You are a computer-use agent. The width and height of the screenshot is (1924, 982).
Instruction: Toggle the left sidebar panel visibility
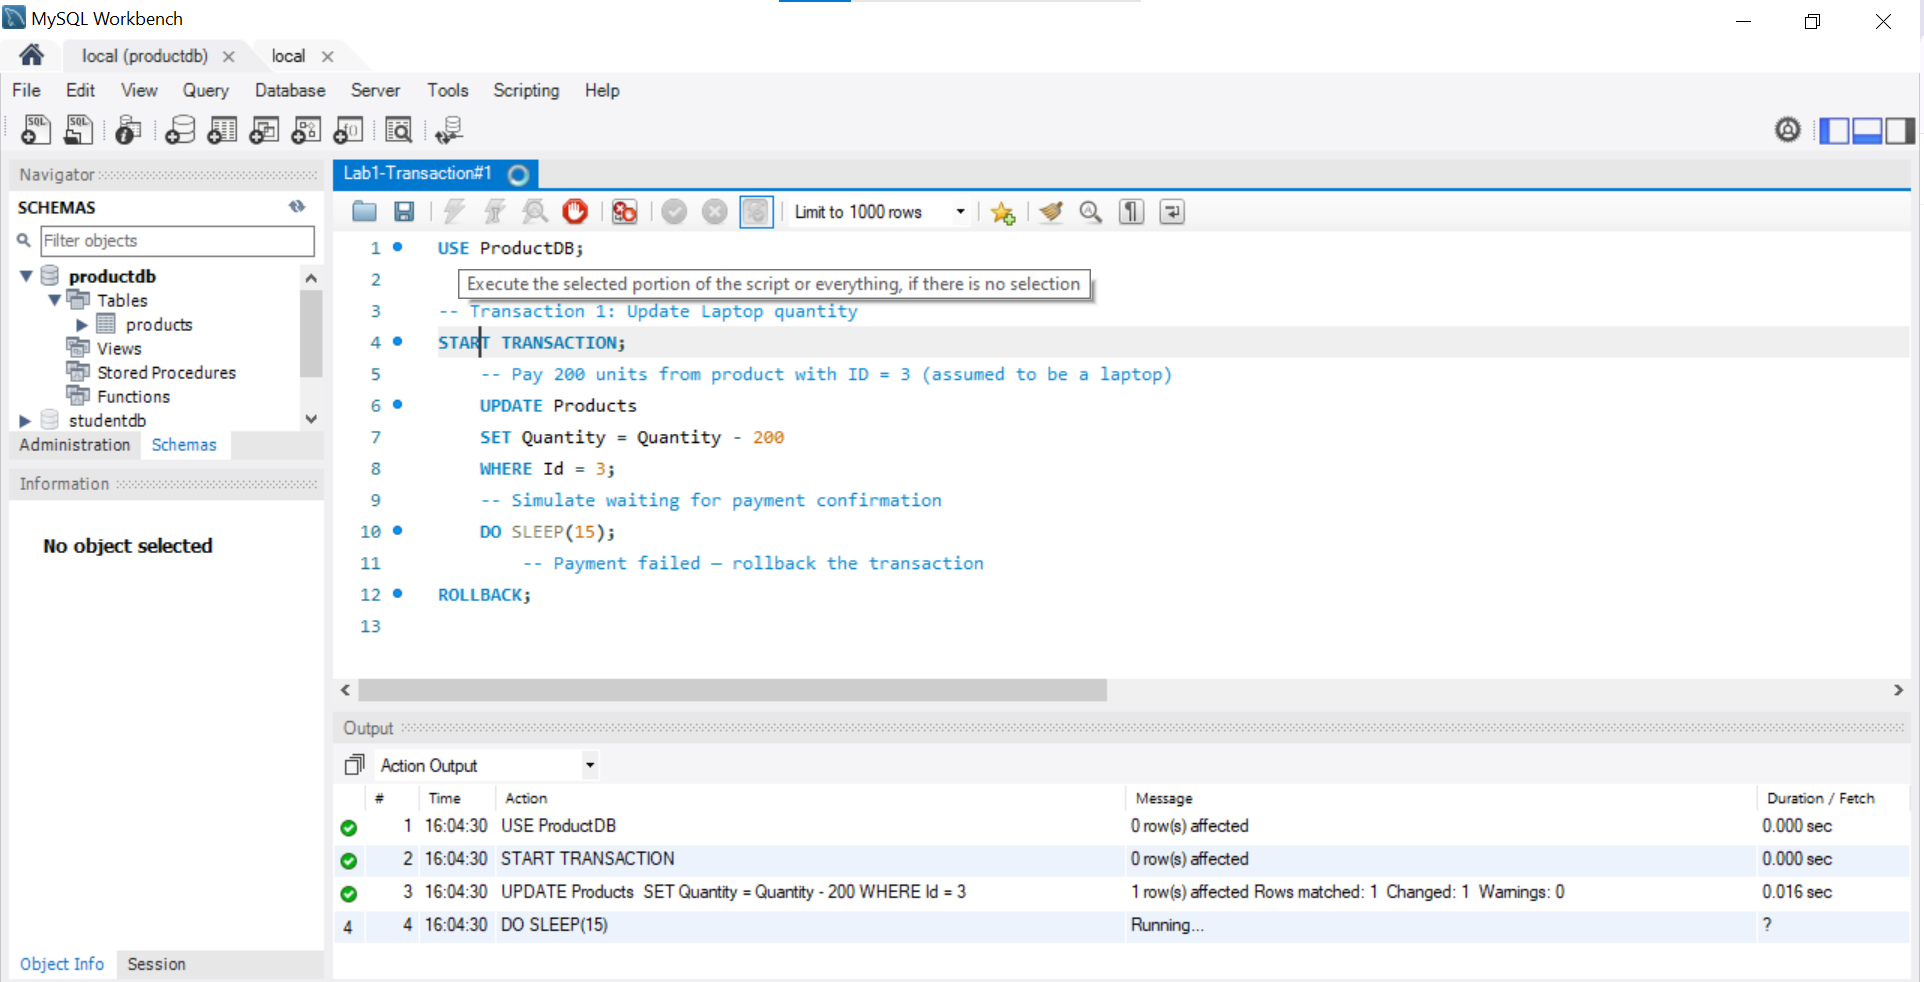click(x=1833, y=130)
